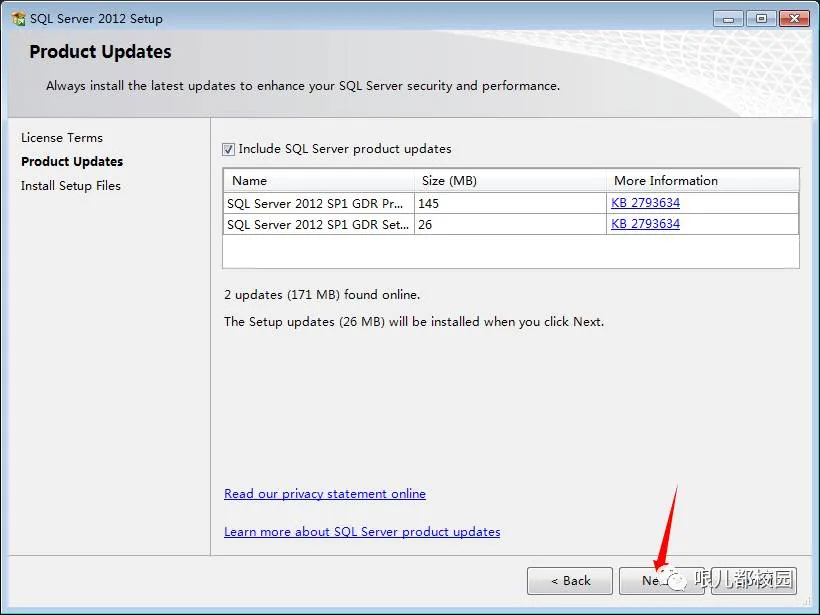The width and height of the screenshot is (820, 615).
Task: Minimize the SQL Server 2012 Setup window
Action: coord(728,19)
